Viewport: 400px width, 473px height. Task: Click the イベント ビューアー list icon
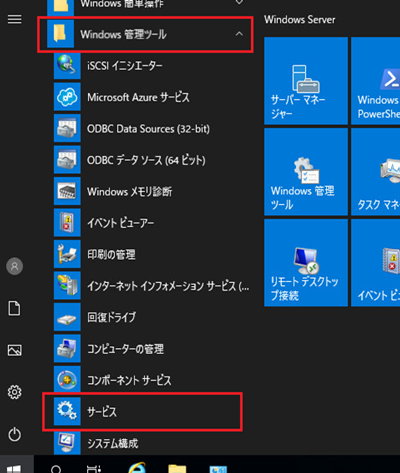(x=67, y=222)
